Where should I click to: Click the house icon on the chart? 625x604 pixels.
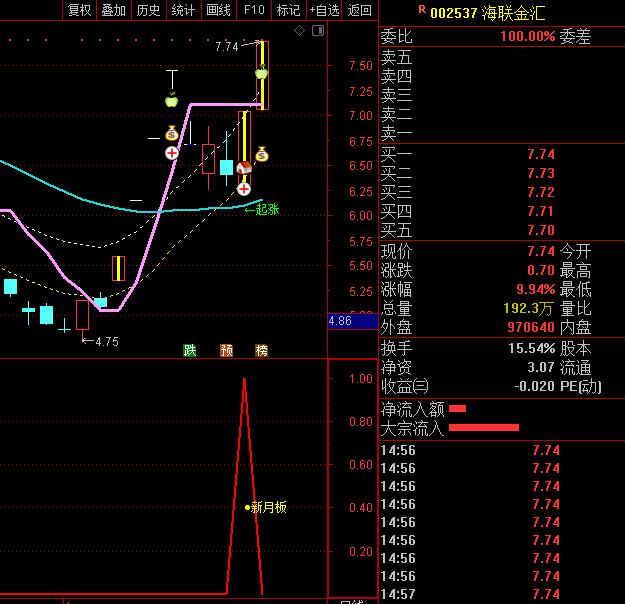[244, 169]
